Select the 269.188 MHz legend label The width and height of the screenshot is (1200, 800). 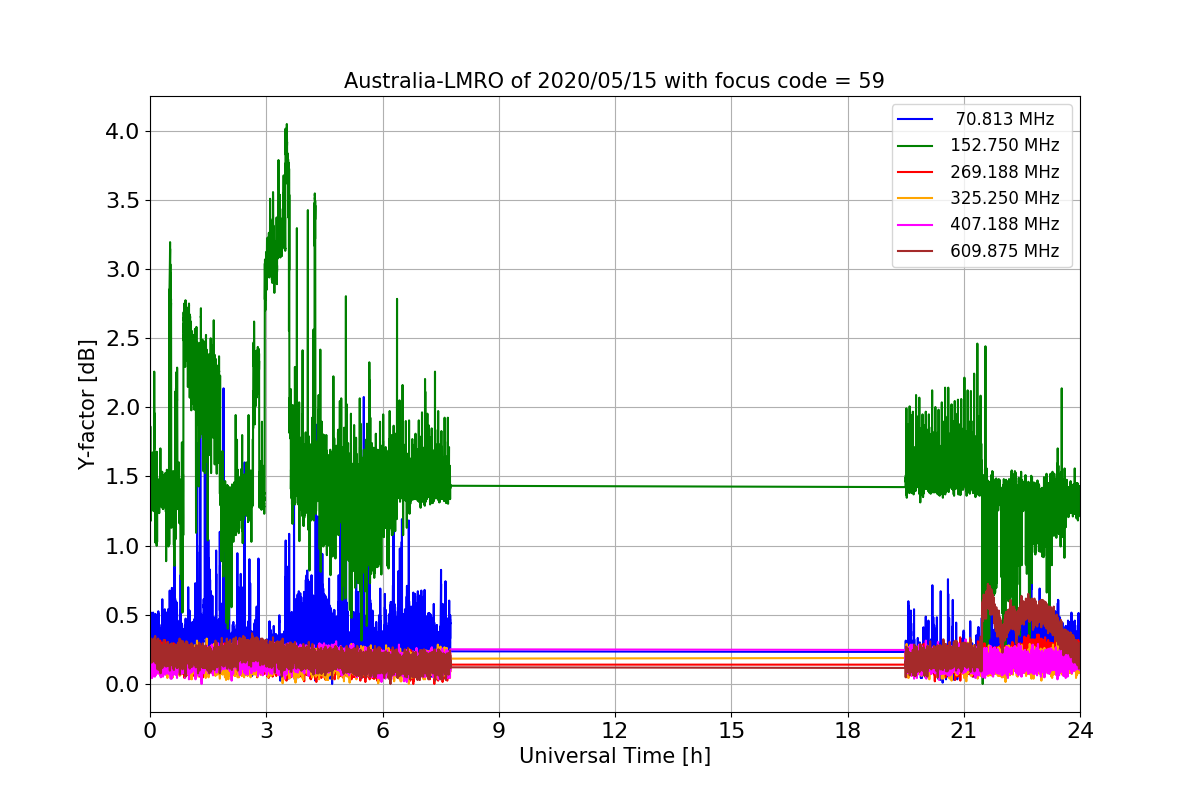[x=1005, y=172]
